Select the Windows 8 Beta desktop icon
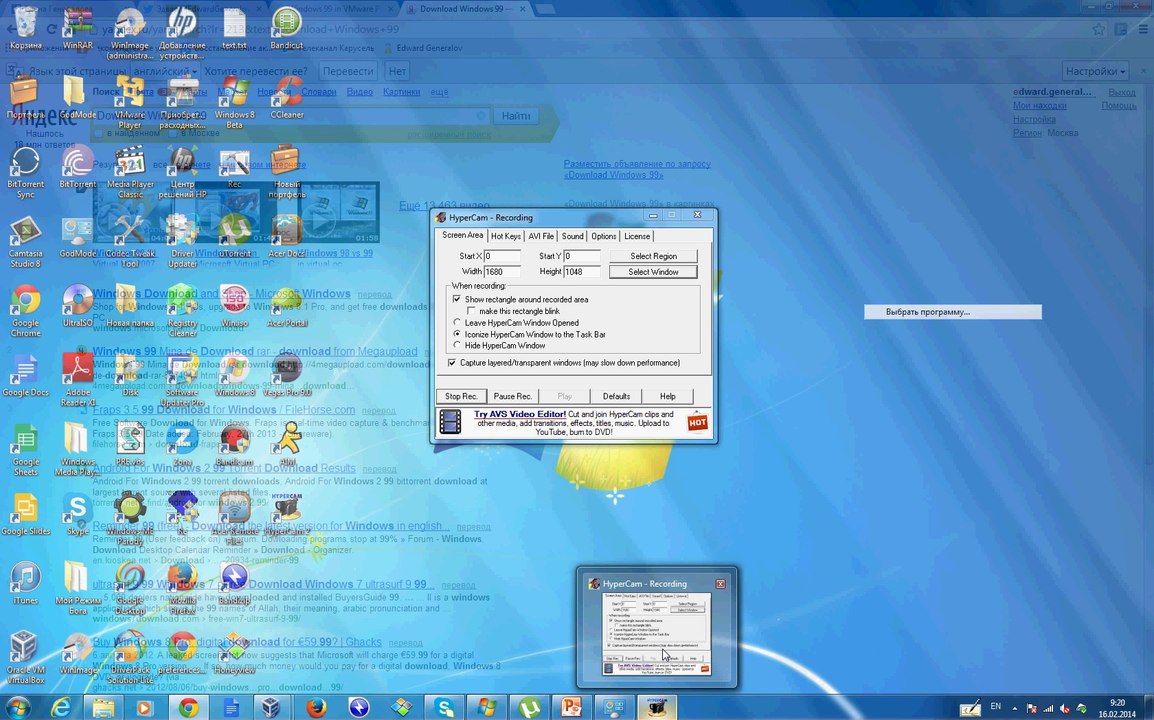Screen dimensions: 1154x720 [234, 102]
